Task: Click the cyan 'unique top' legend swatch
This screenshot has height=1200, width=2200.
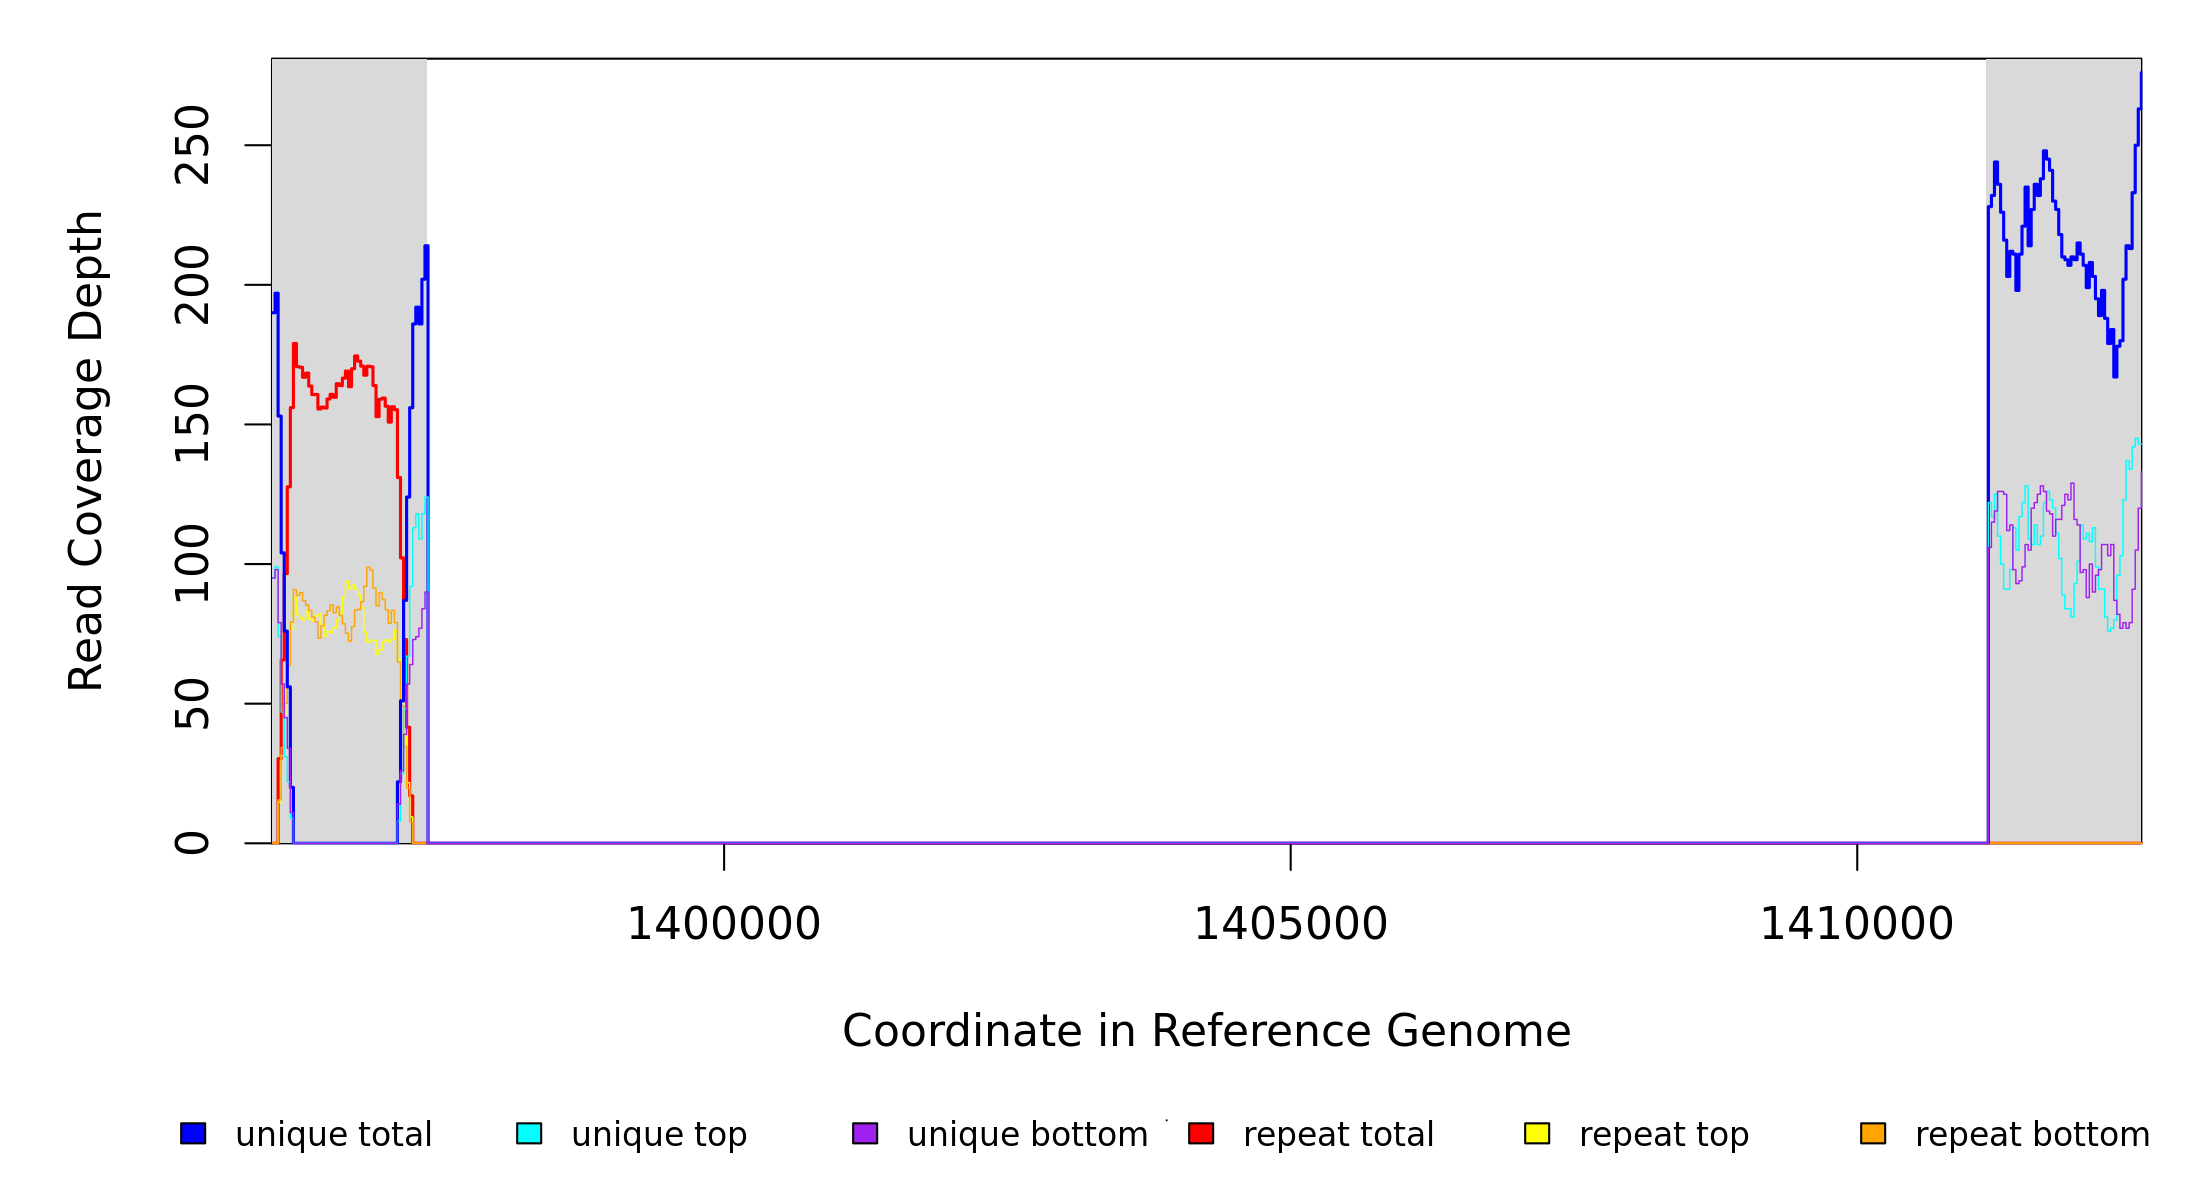Action: pyautogui.click(x=529, y=1133)
